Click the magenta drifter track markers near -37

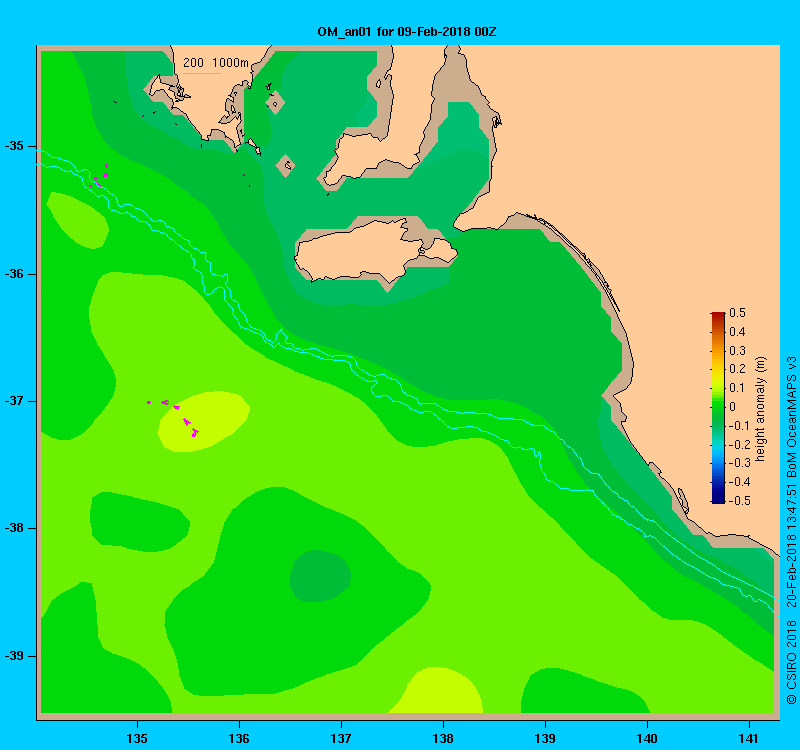point(173,418)
